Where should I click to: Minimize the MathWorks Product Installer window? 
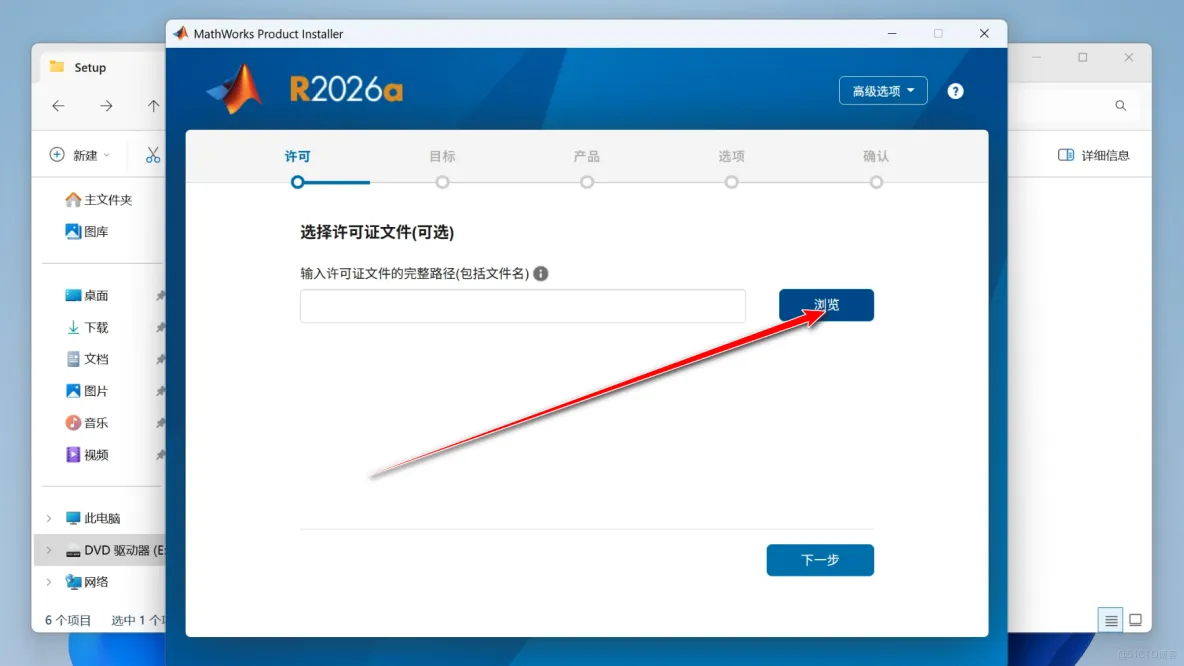click(x=892, y=33)
